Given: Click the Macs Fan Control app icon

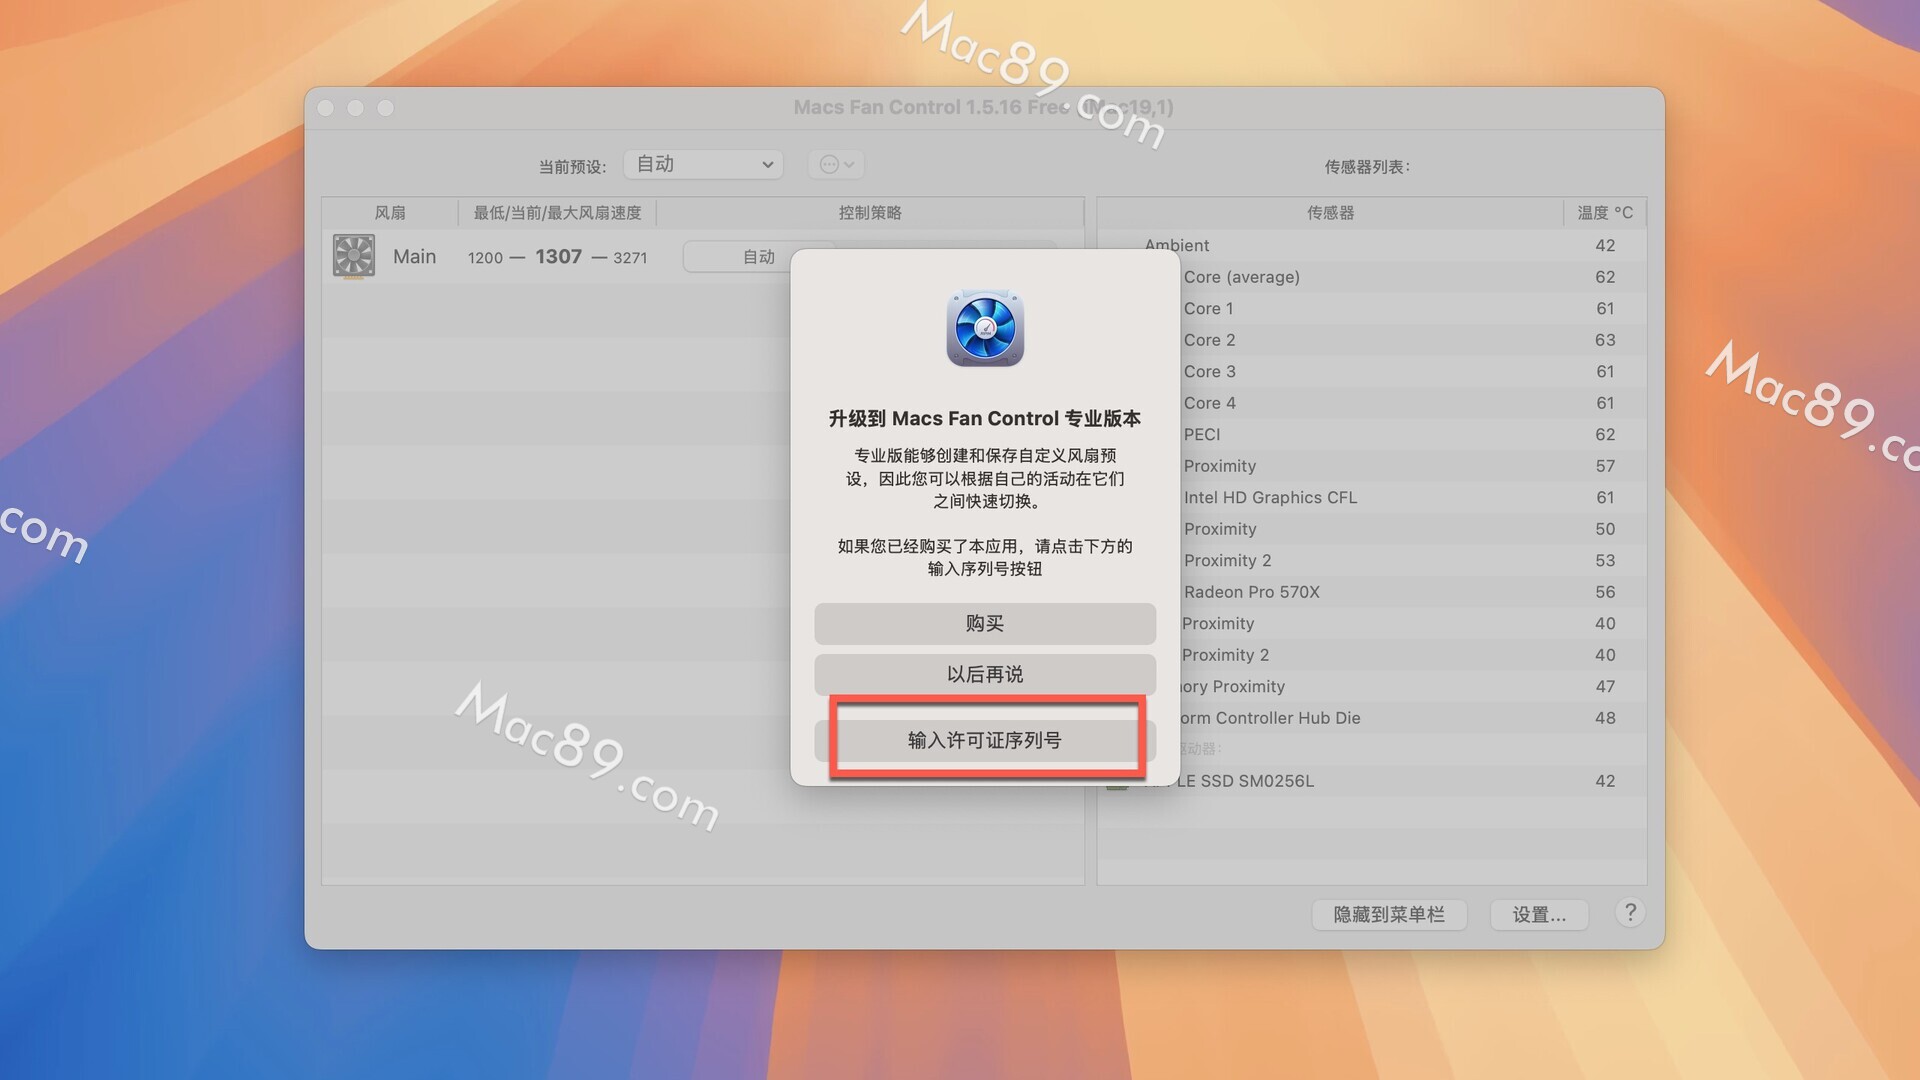Looking at the screenshot, I should point(985,329).
